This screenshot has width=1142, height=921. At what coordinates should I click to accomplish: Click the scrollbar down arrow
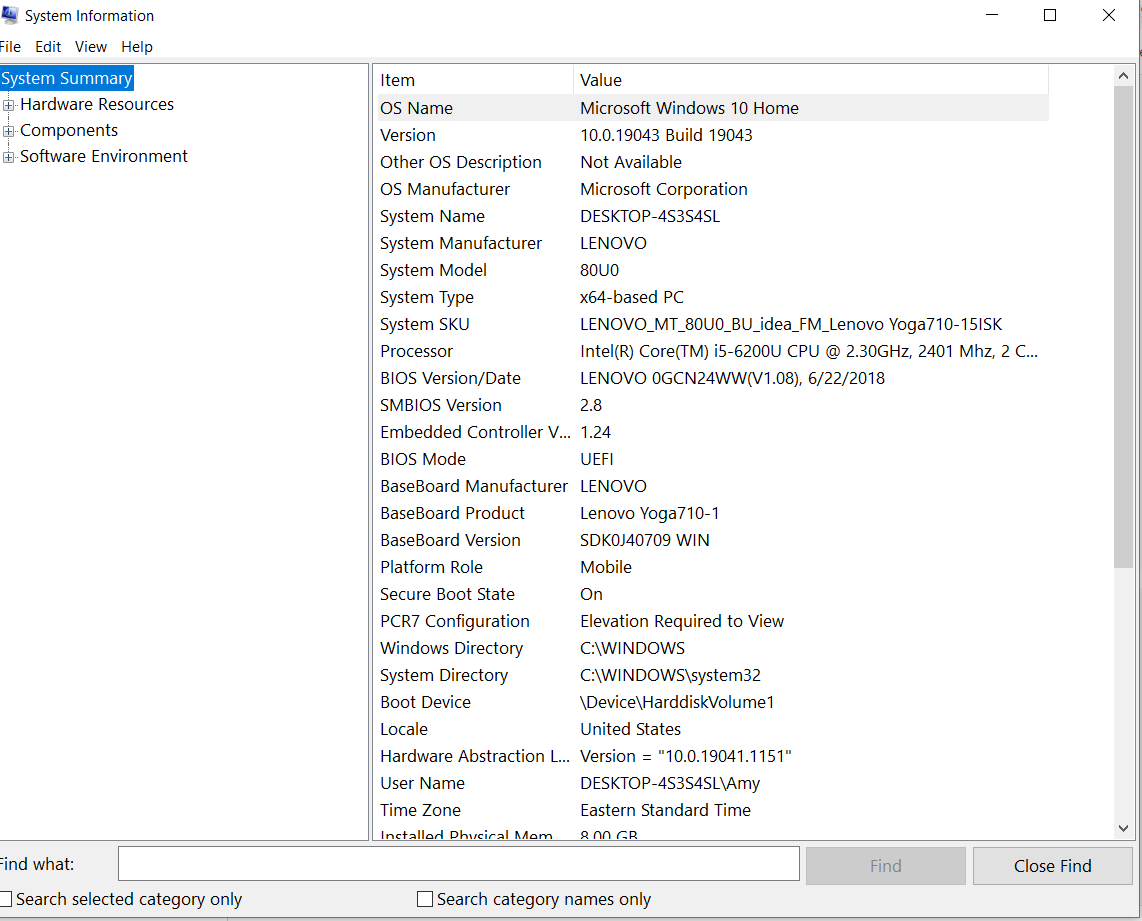click(1123, 829)
